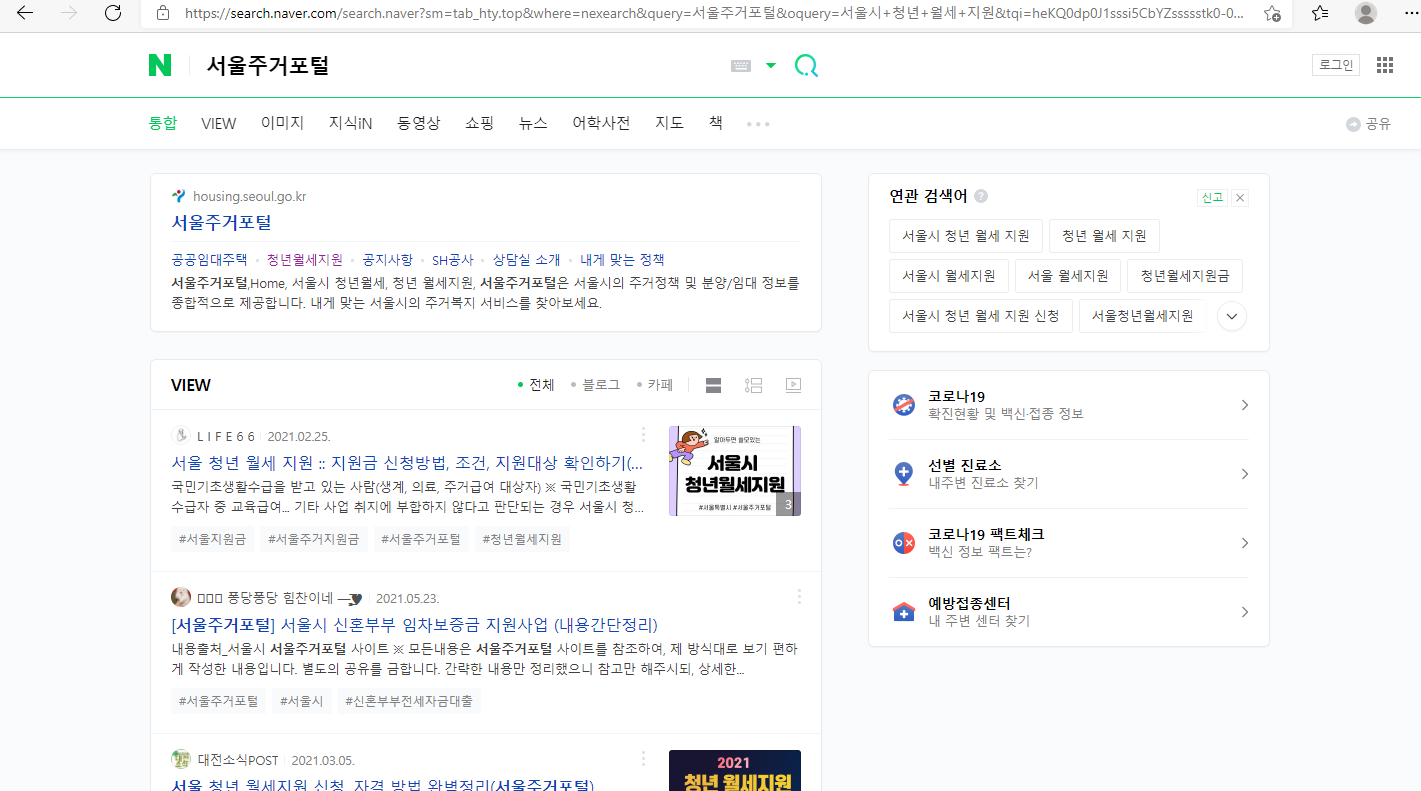Image resolution: width=1421 pixels, height=791 pixels.
Task: Switch VIEW to list layout icon
Action: (713, 385)
